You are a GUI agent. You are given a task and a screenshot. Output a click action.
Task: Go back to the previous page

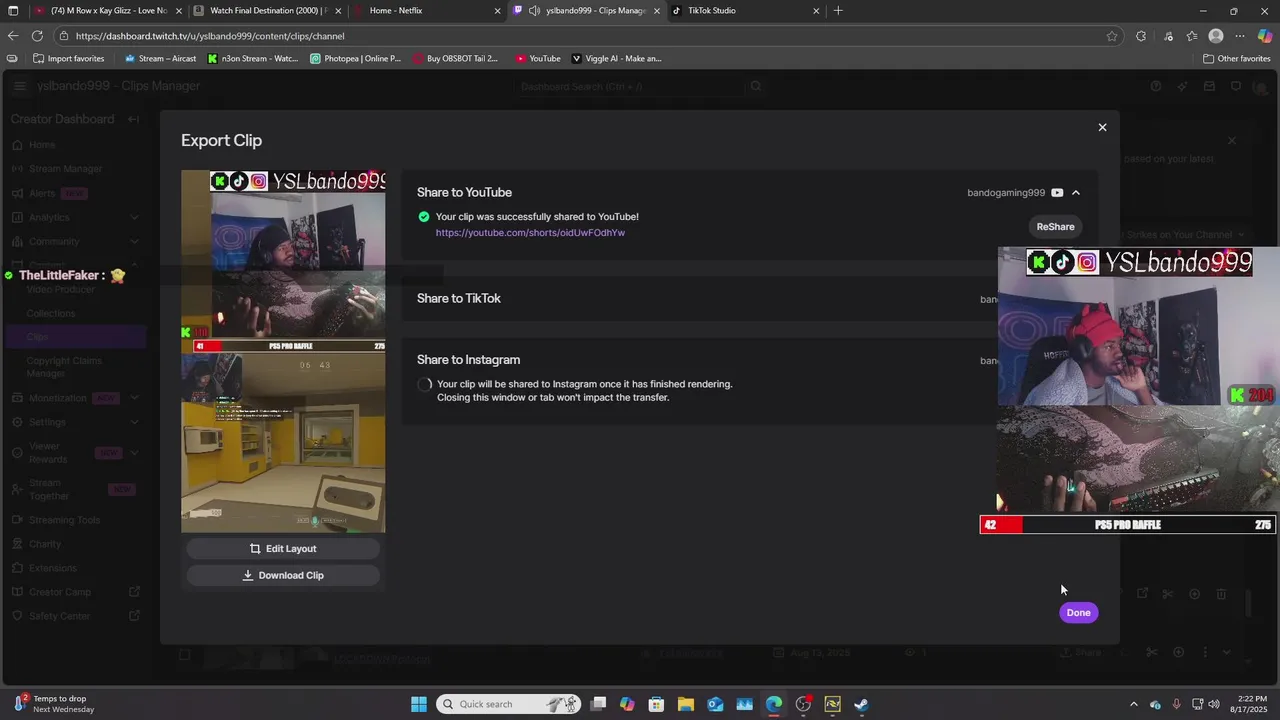tap(13, 36)
